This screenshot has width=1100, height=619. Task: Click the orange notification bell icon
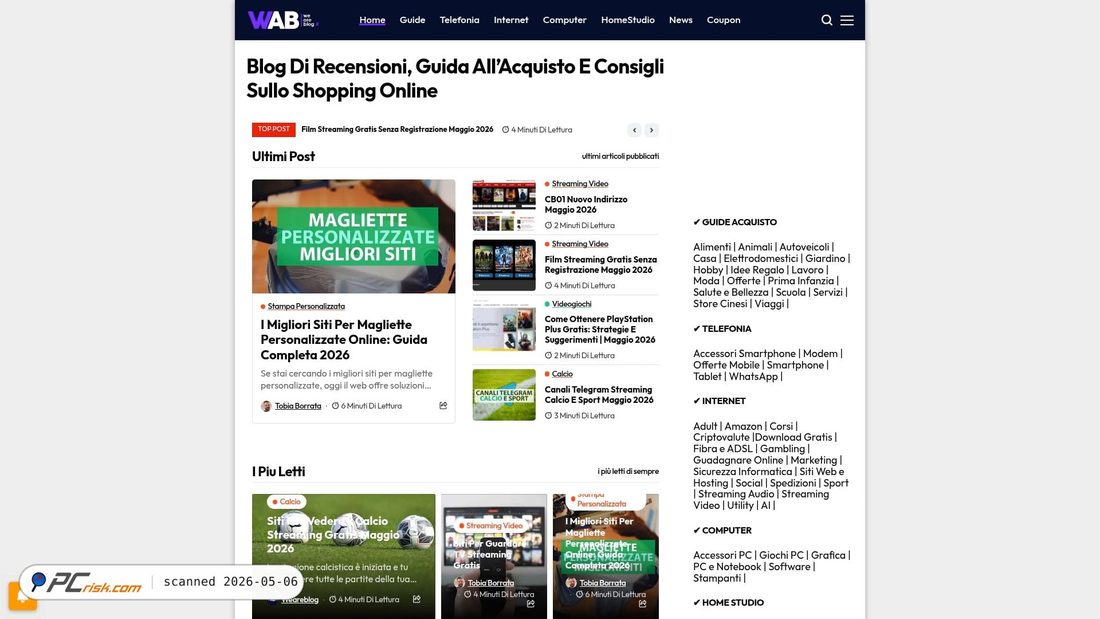(22, 597)
